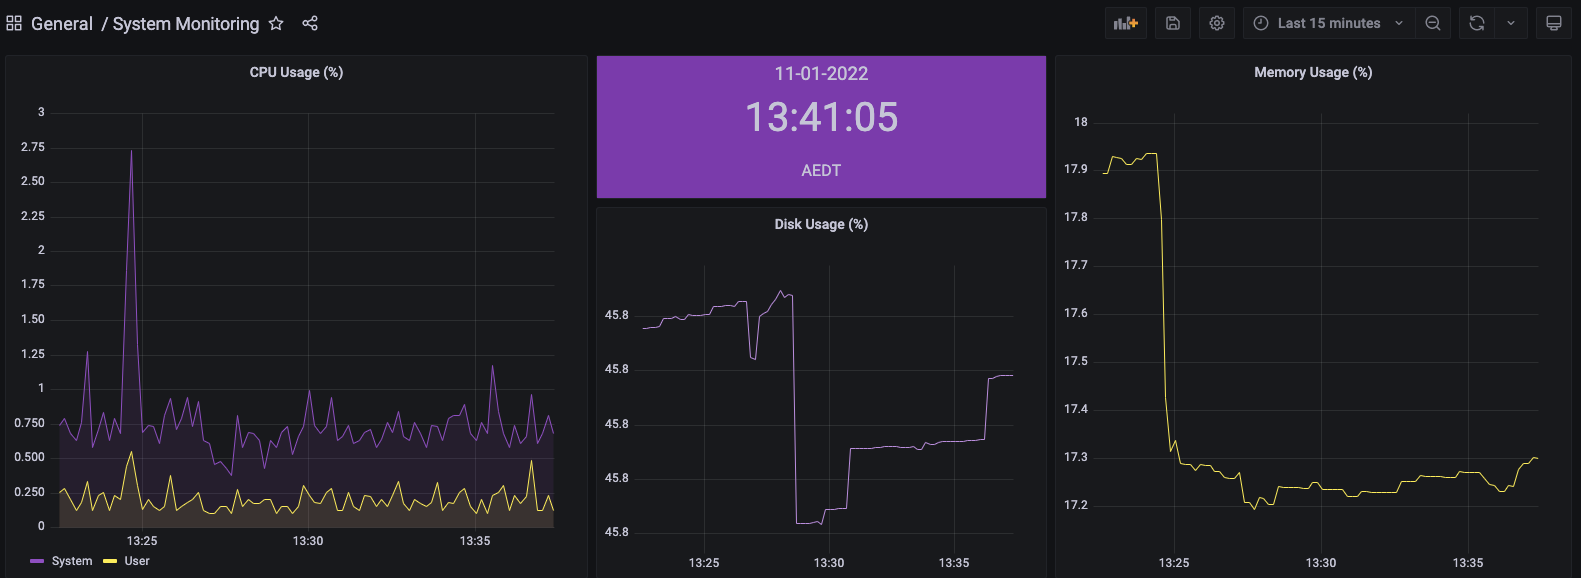Screen dimensions: 1581x578
Task: Open the General folder link
Action: click(62, 23)
